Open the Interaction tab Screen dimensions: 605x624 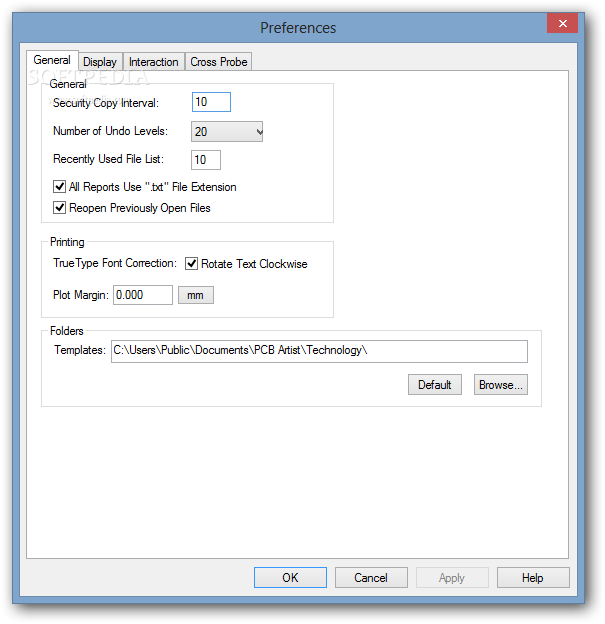click(154, 62)
